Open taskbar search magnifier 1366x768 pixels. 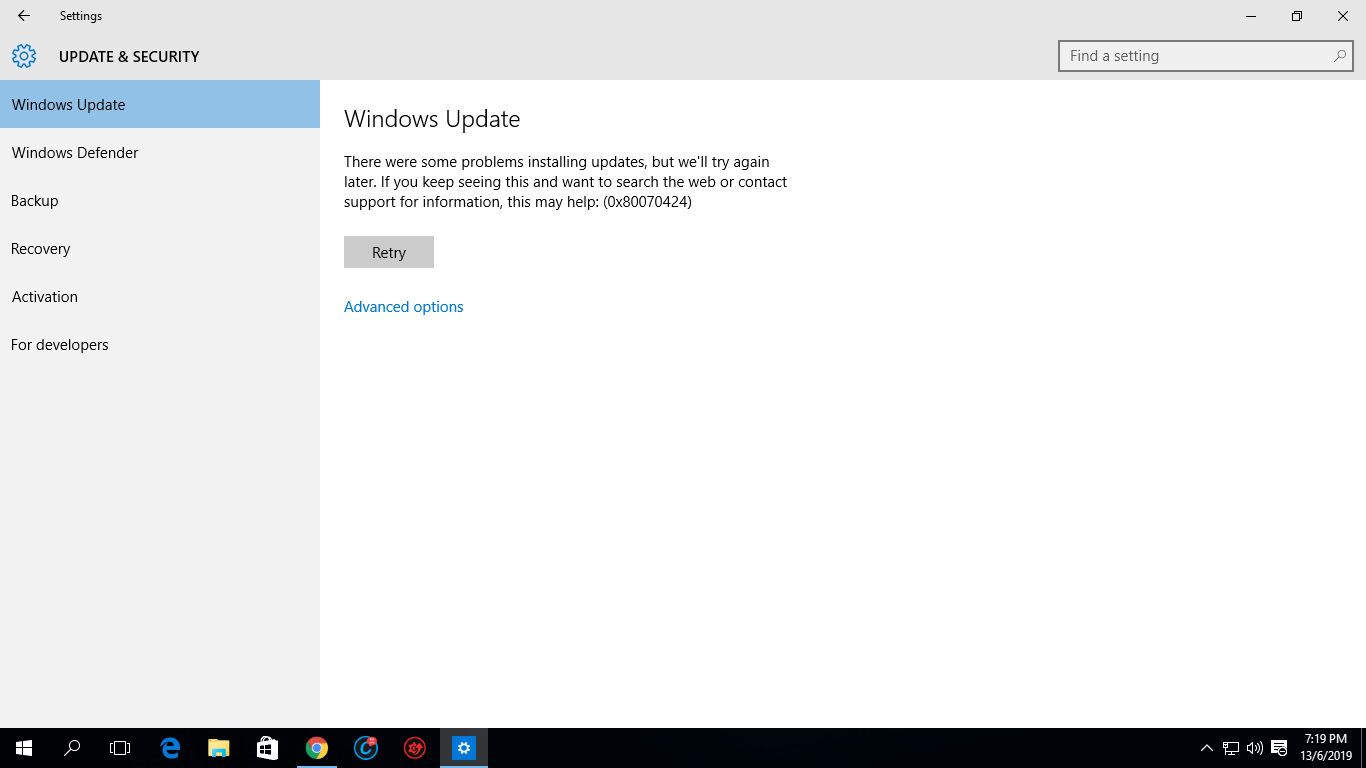point(72,748)
